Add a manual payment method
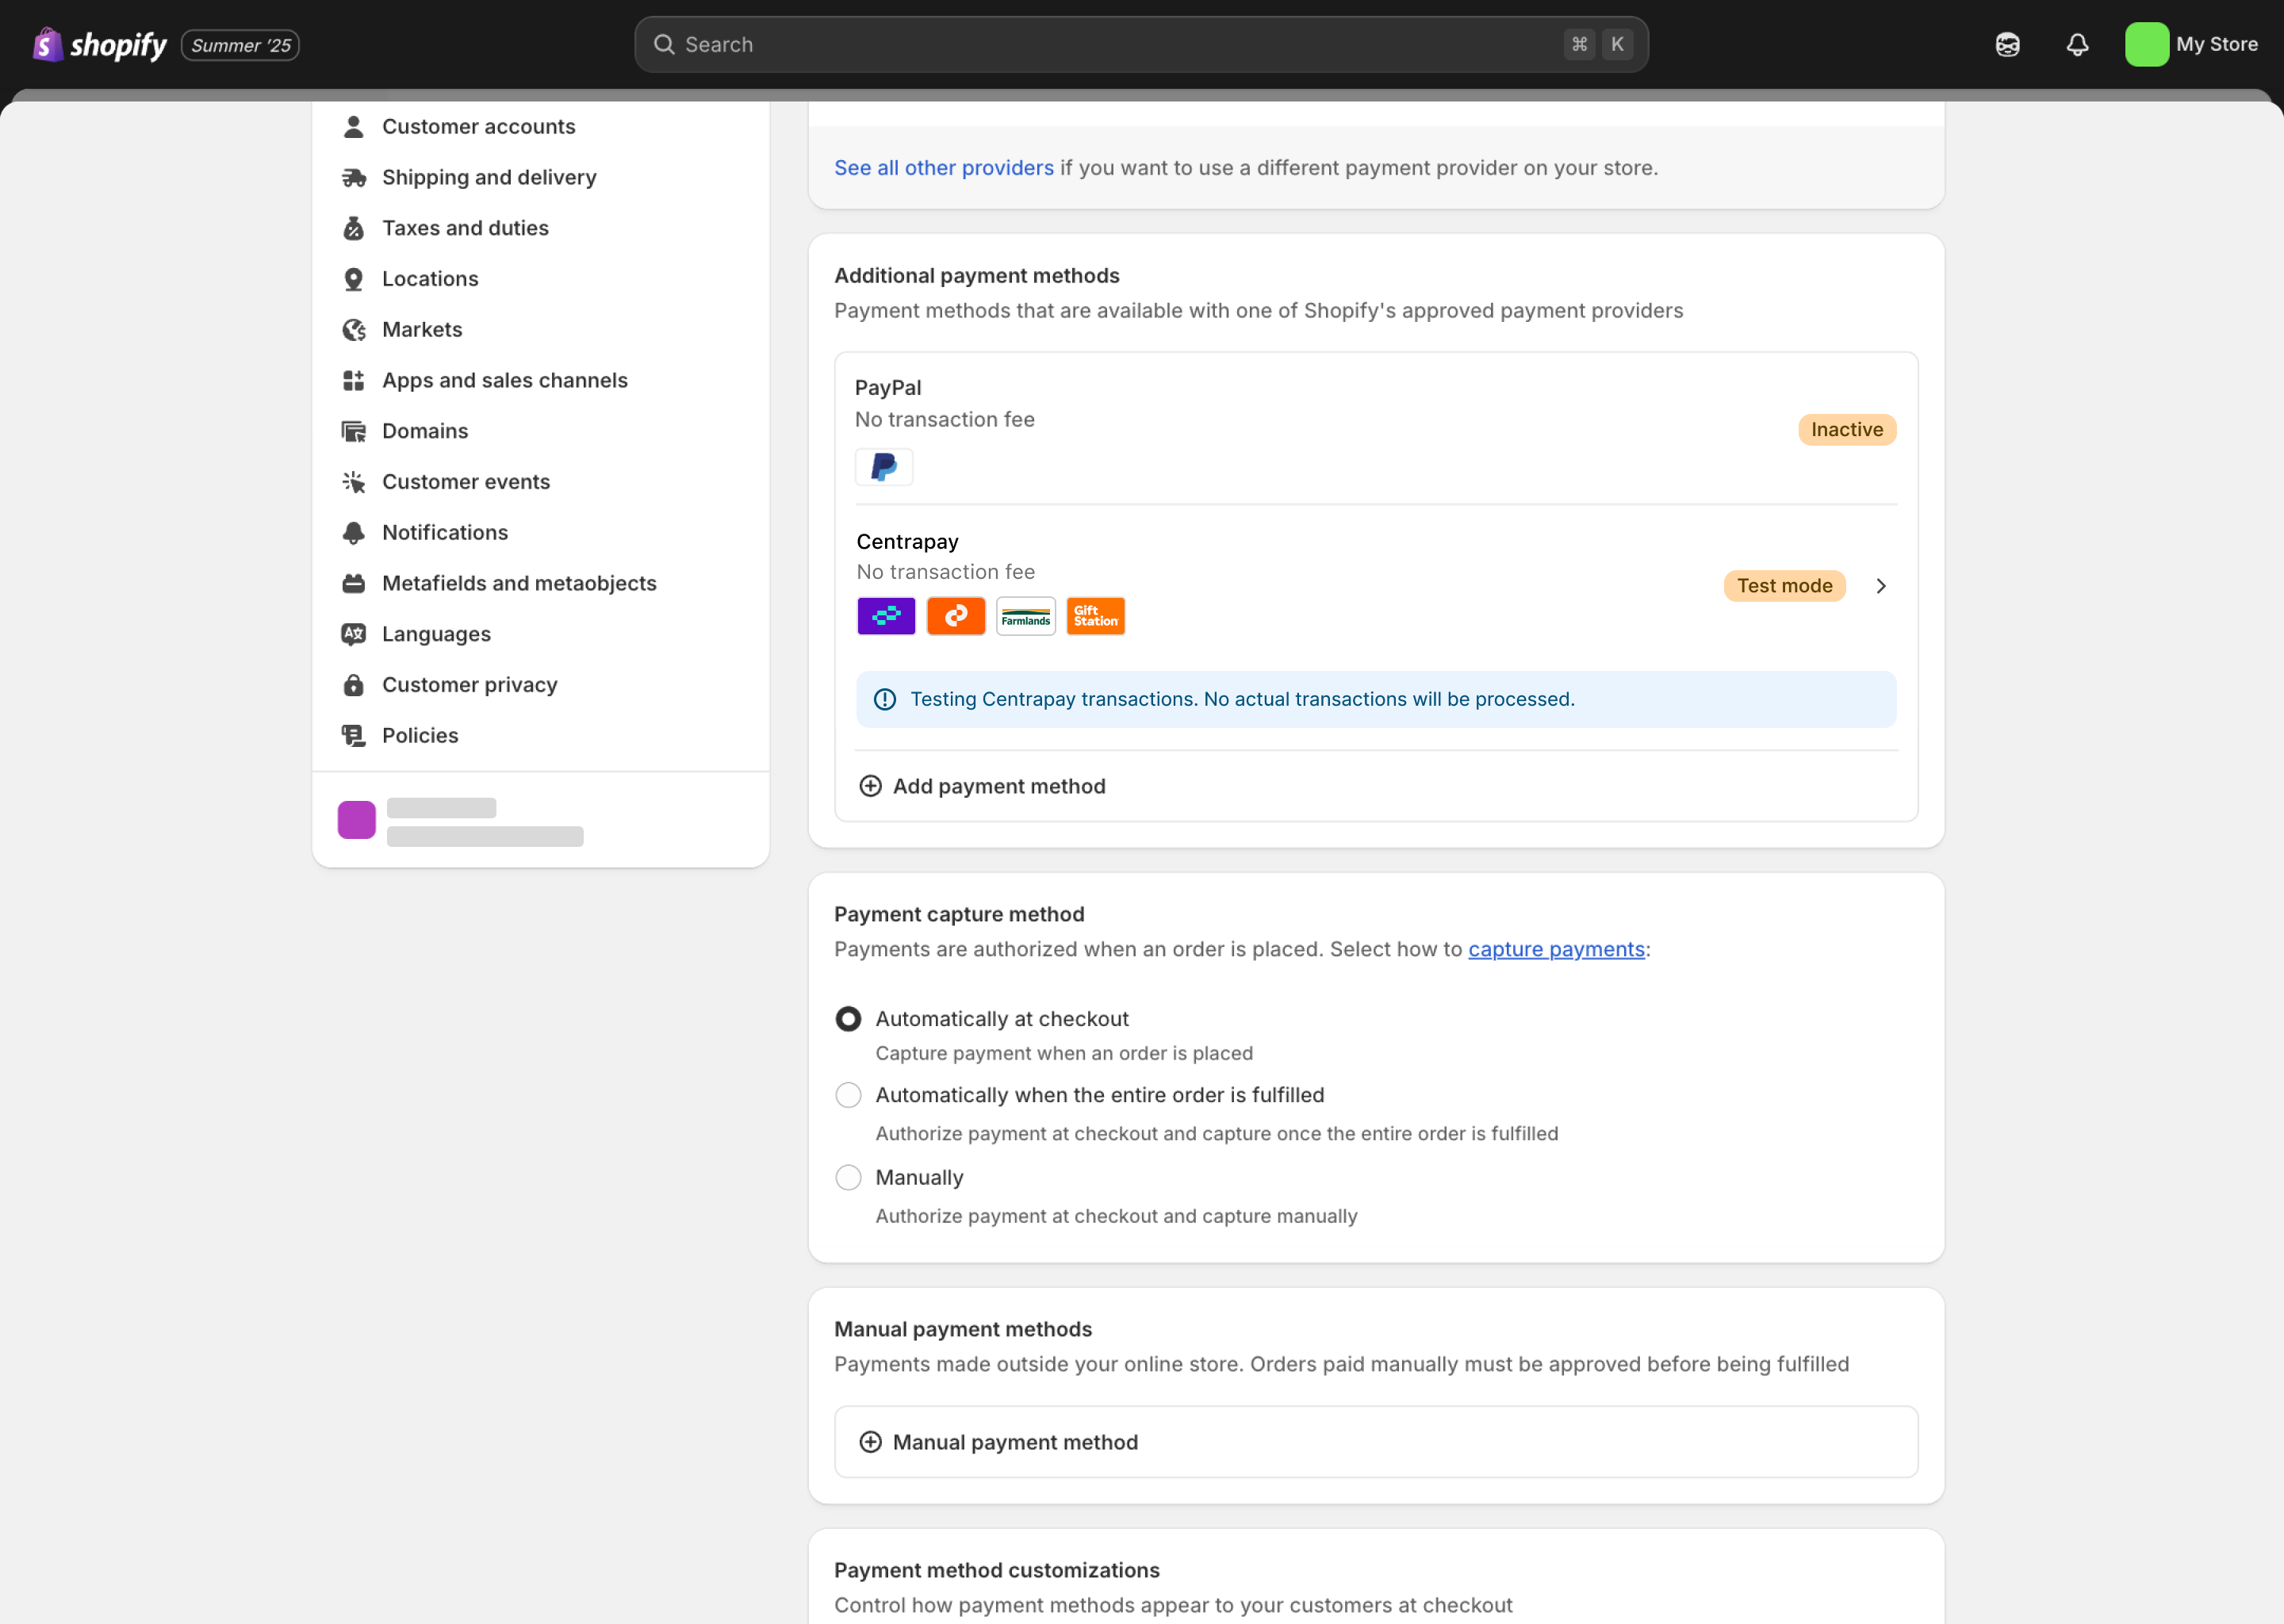2284x1624 pixels. tap(1014, 1441)
